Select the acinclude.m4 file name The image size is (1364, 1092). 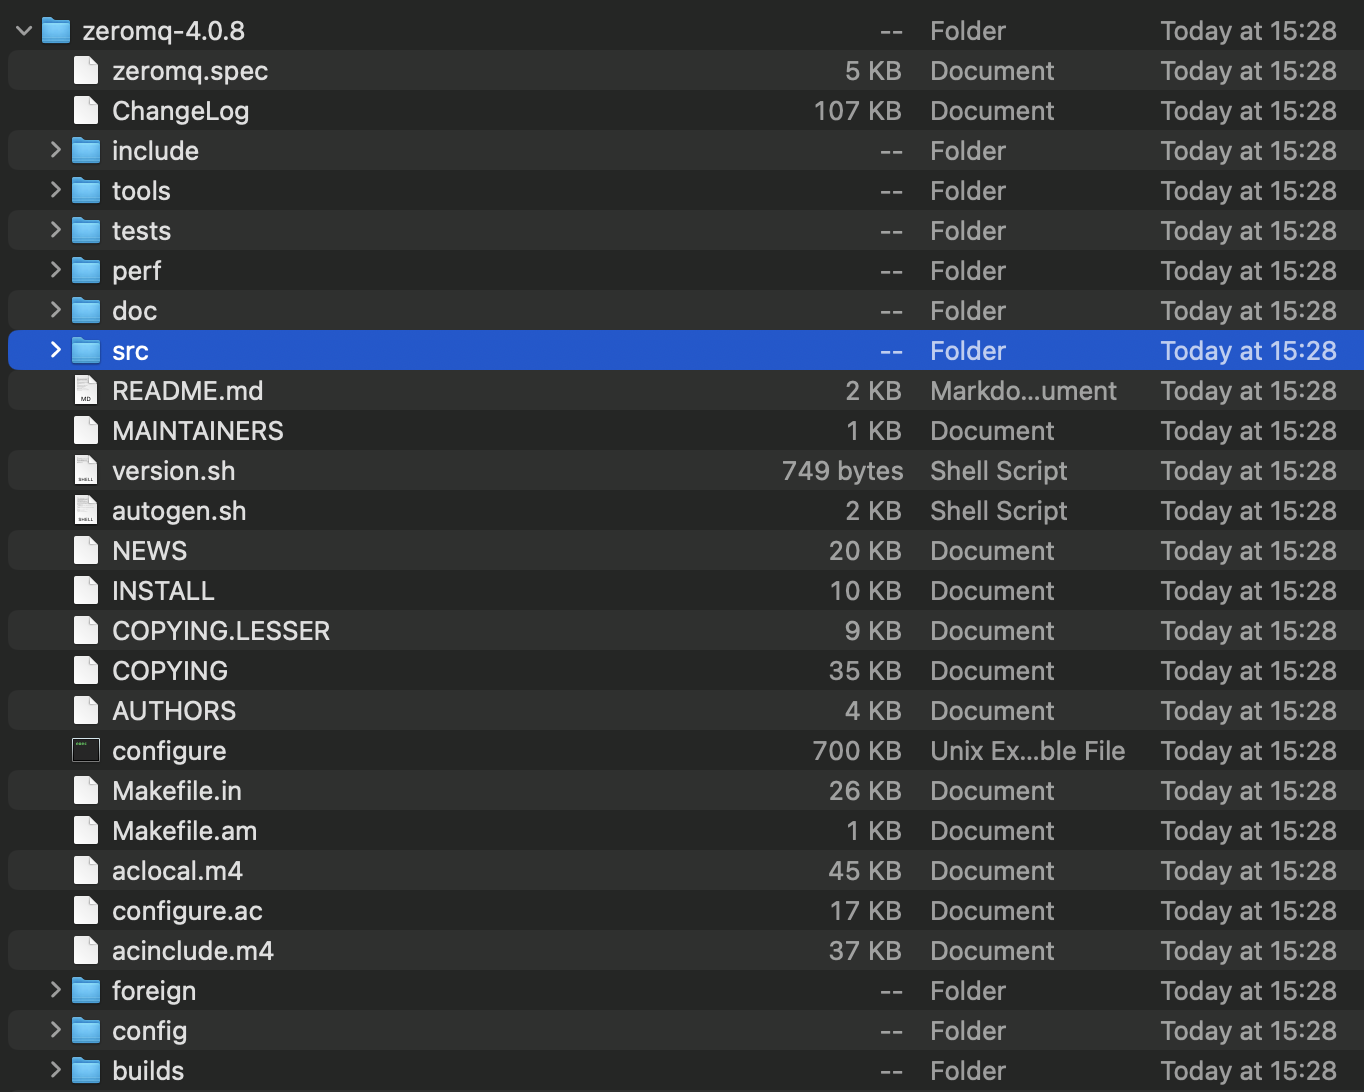[193, 951]
